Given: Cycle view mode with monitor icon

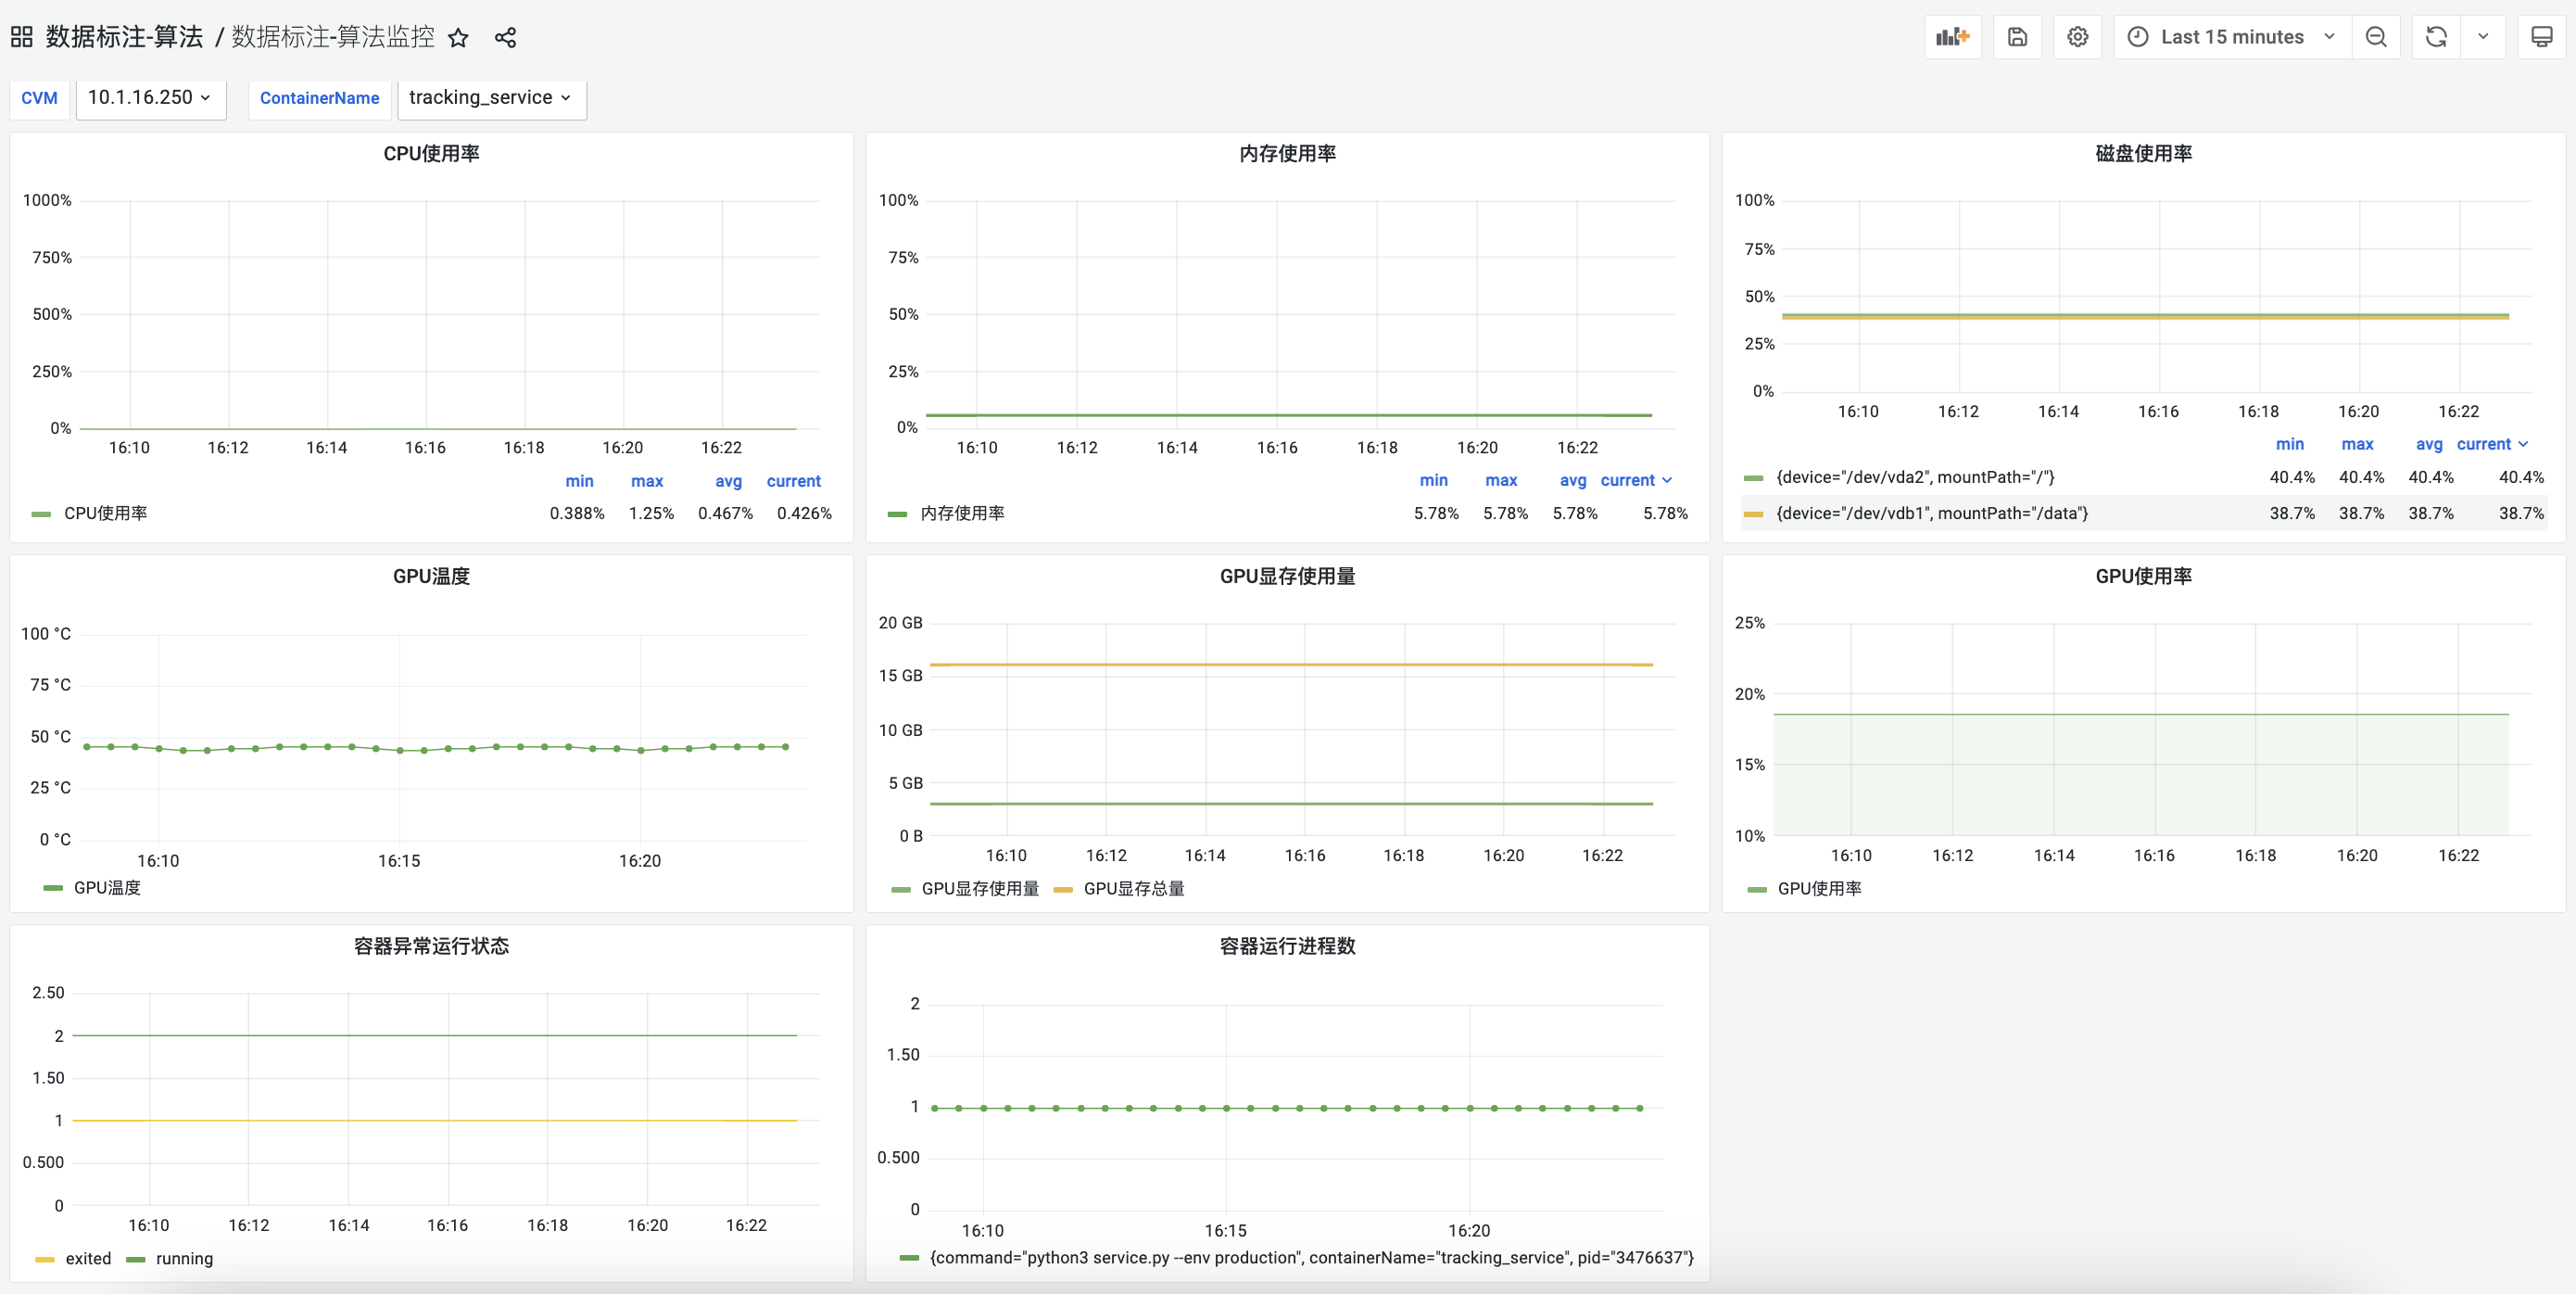Looking at the screenshot, I should (x=2541, y=37).
